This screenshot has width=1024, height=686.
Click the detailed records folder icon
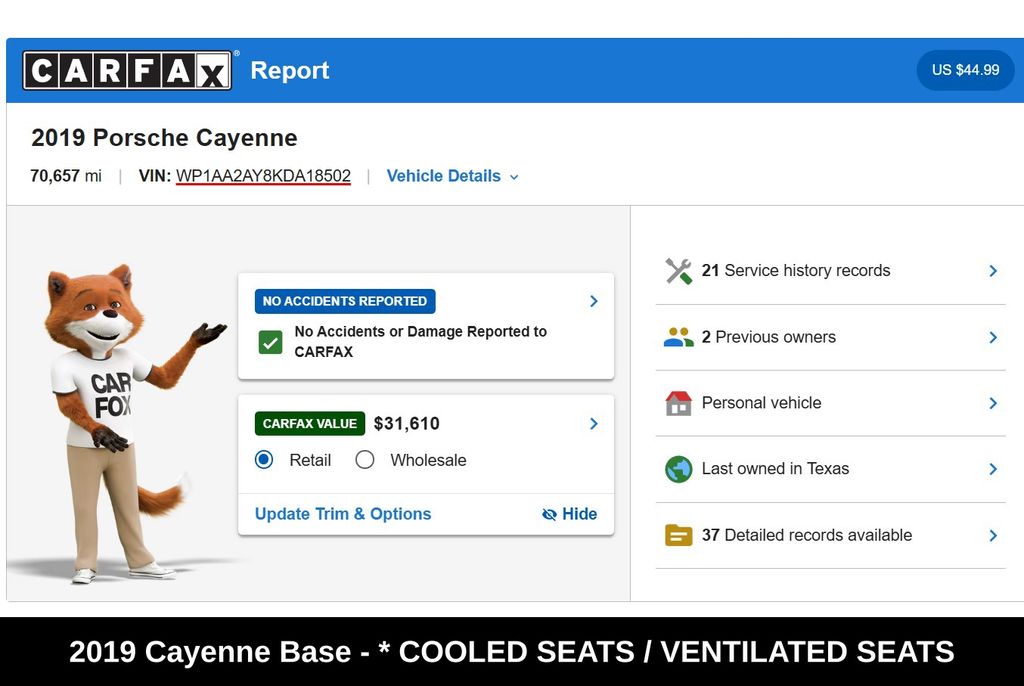[678, 535]
